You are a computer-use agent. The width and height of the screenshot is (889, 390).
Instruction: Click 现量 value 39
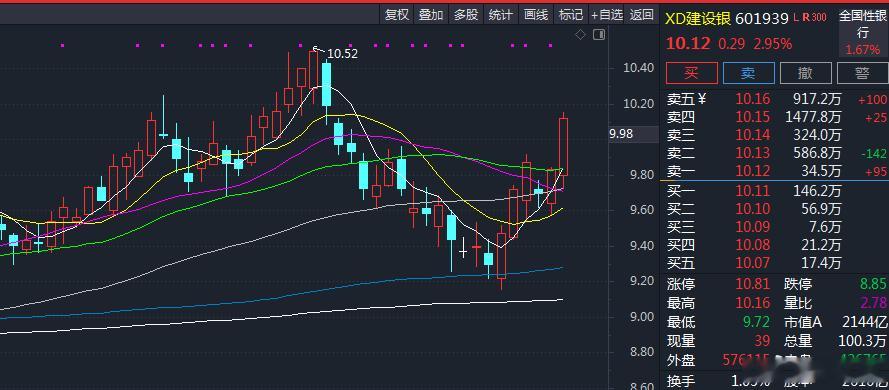point(763,341)
